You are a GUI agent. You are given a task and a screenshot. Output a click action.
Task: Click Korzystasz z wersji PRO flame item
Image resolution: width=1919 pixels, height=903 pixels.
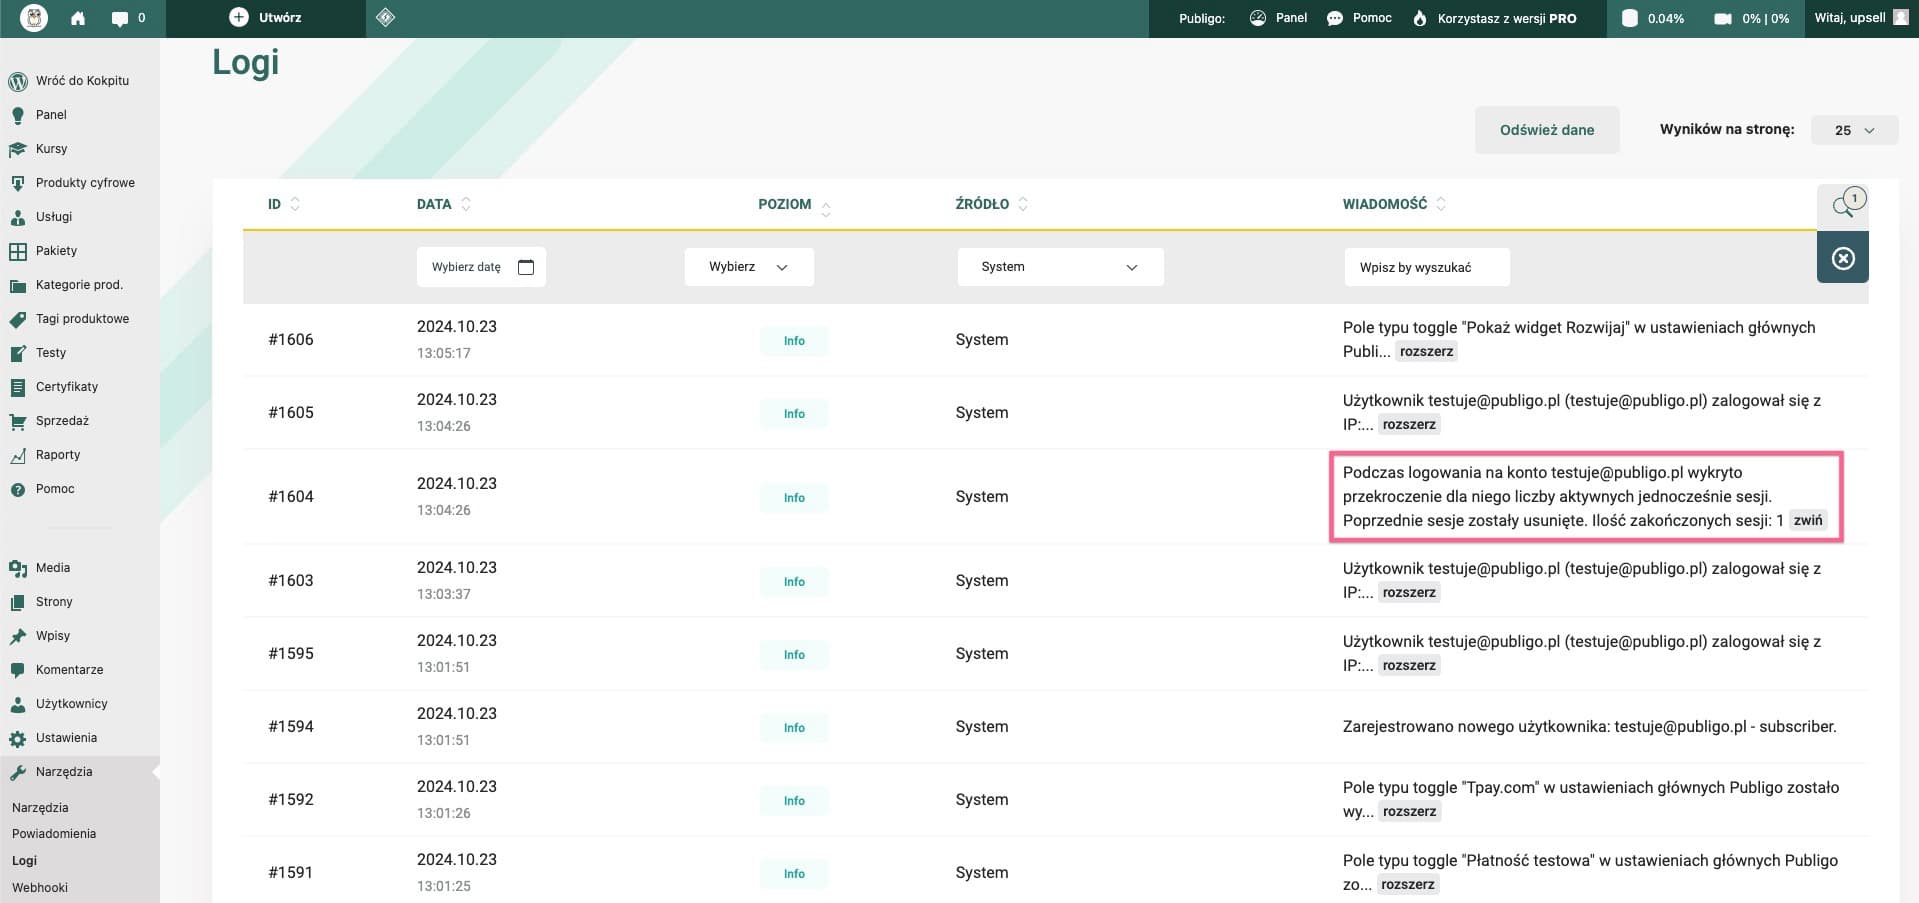[x=1494, y=18]
